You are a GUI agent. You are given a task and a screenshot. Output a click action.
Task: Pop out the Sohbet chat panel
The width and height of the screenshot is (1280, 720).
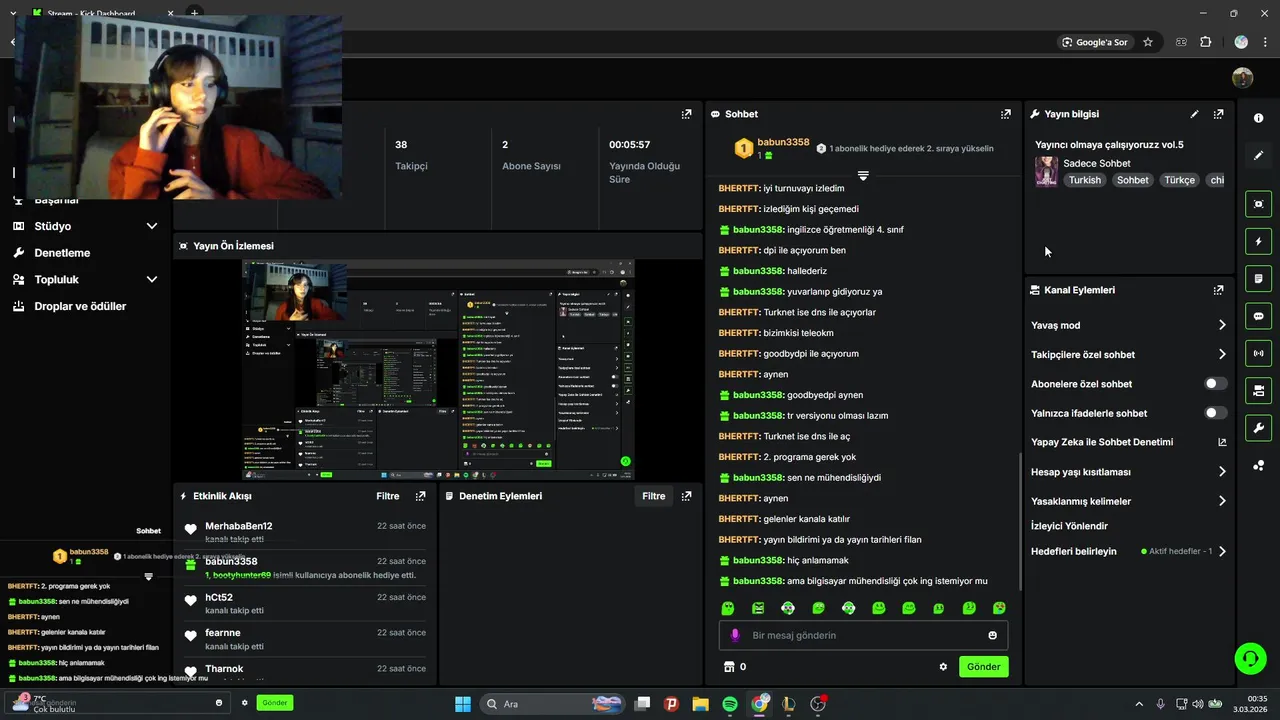pos(1006,114)
